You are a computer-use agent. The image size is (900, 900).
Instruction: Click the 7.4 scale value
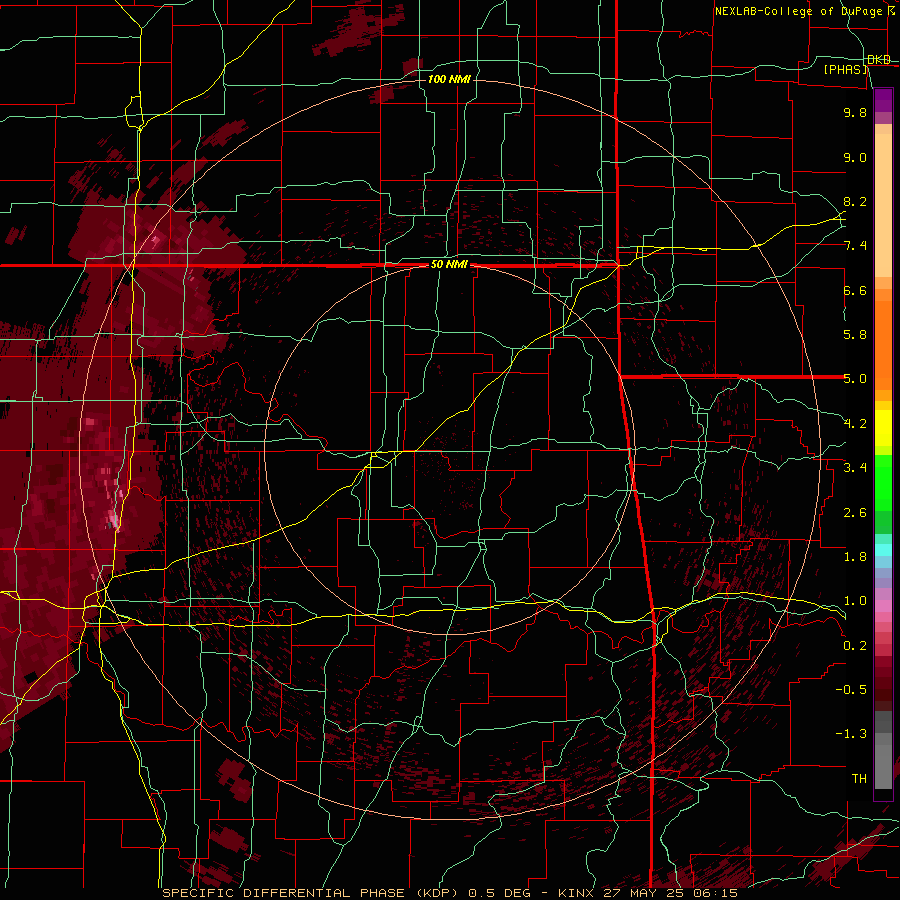point(855,246)
